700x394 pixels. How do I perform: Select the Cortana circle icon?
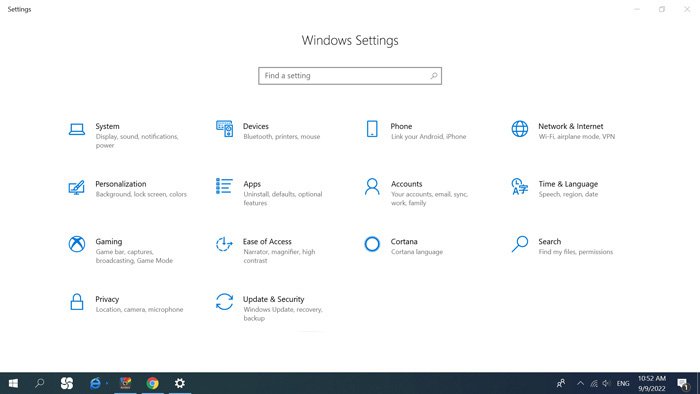point(372,244)
